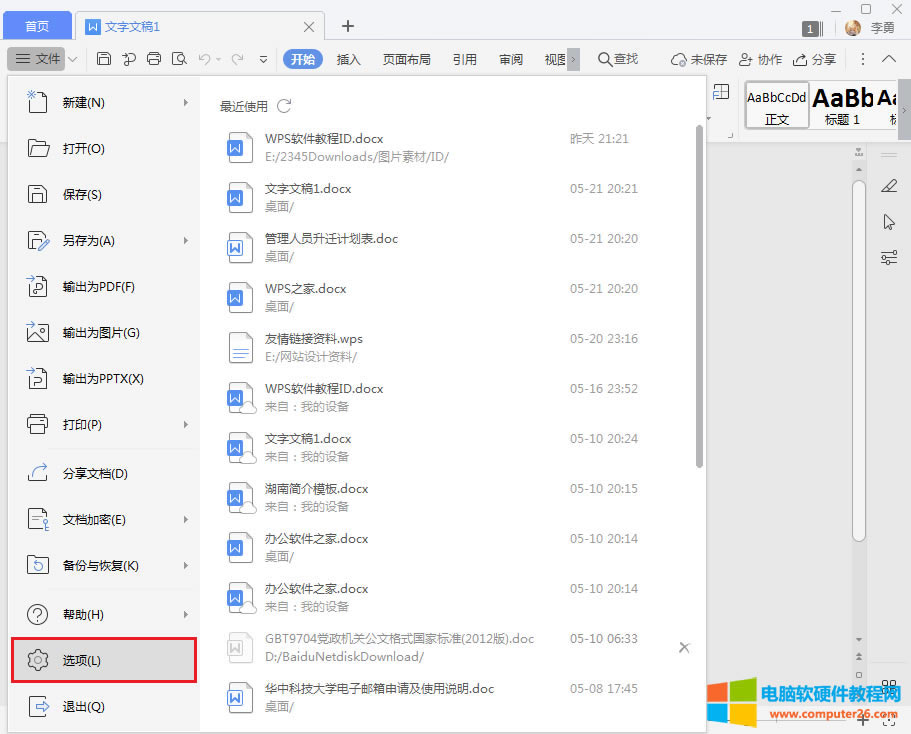Switch to the 插入 ribbon tab
This screenshot has height=734, width=911.
point(349,59)
